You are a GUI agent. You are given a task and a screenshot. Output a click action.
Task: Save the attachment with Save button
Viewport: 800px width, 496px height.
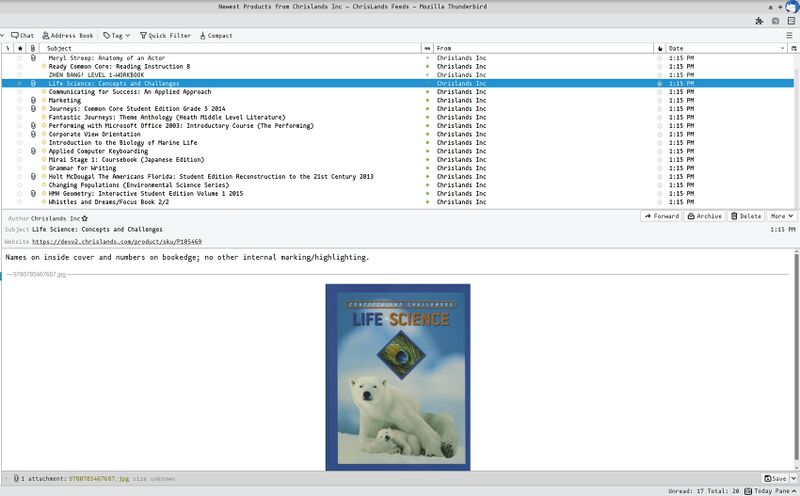(775, 479)
